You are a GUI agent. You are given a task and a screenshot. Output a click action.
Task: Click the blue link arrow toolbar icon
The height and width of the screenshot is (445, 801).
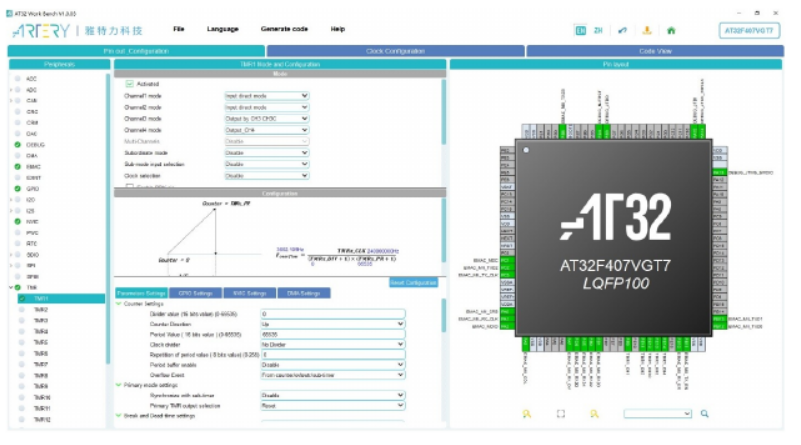tap(622, 31)
